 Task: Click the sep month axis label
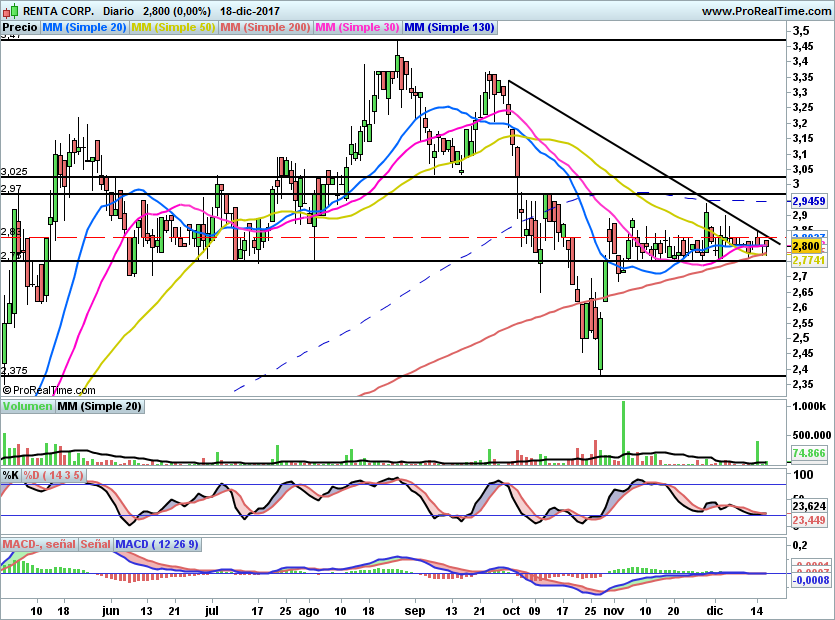[415, 611]
